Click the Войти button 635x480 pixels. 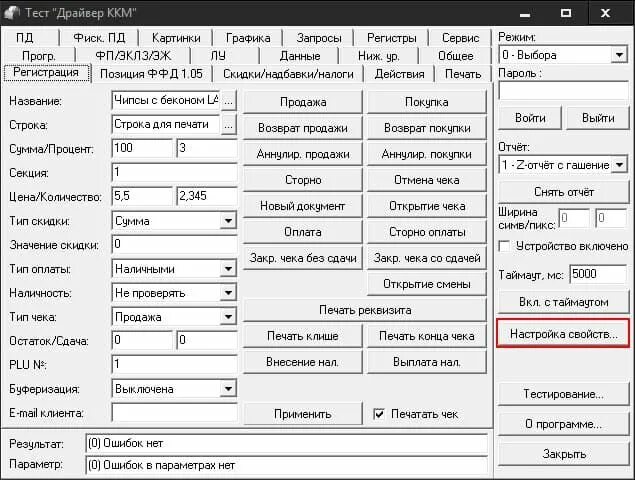pyautogui.click(x=530, y=118)
